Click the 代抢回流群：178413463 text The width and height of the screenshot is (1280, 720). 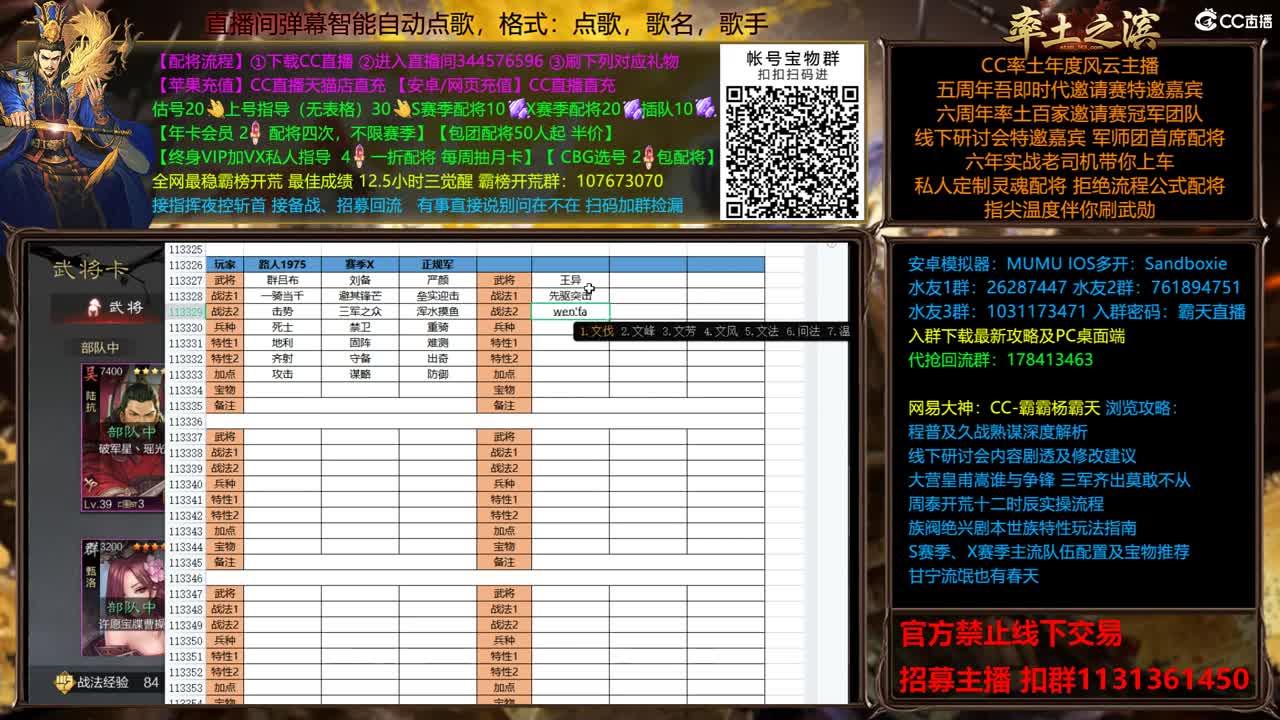1000,360
